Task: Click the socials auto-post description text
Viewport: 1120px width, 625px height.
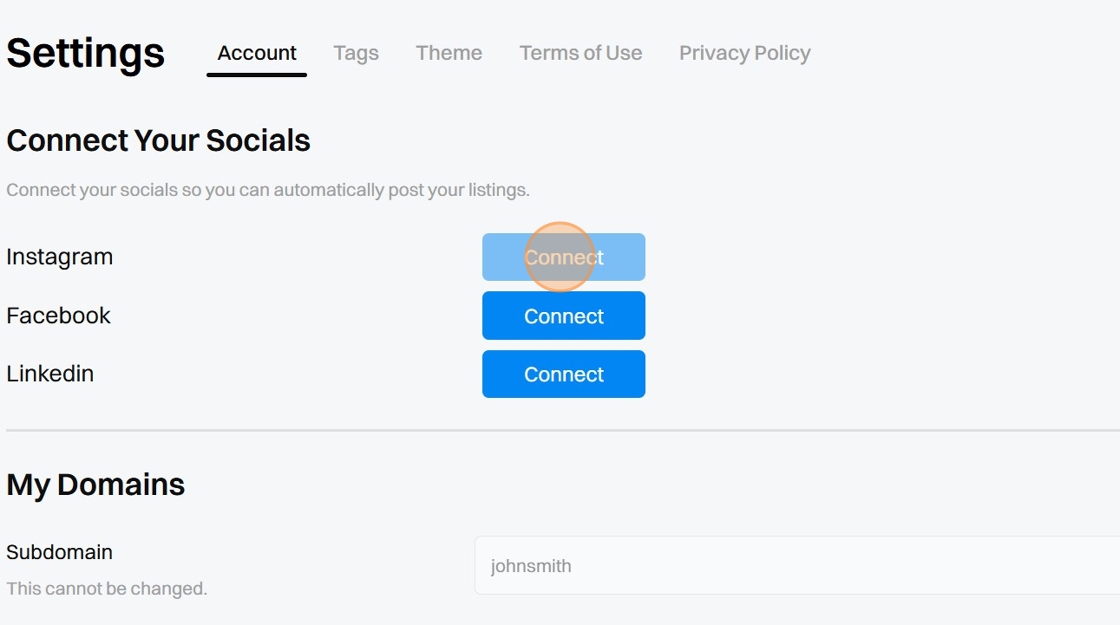Action: pos(268,190)
